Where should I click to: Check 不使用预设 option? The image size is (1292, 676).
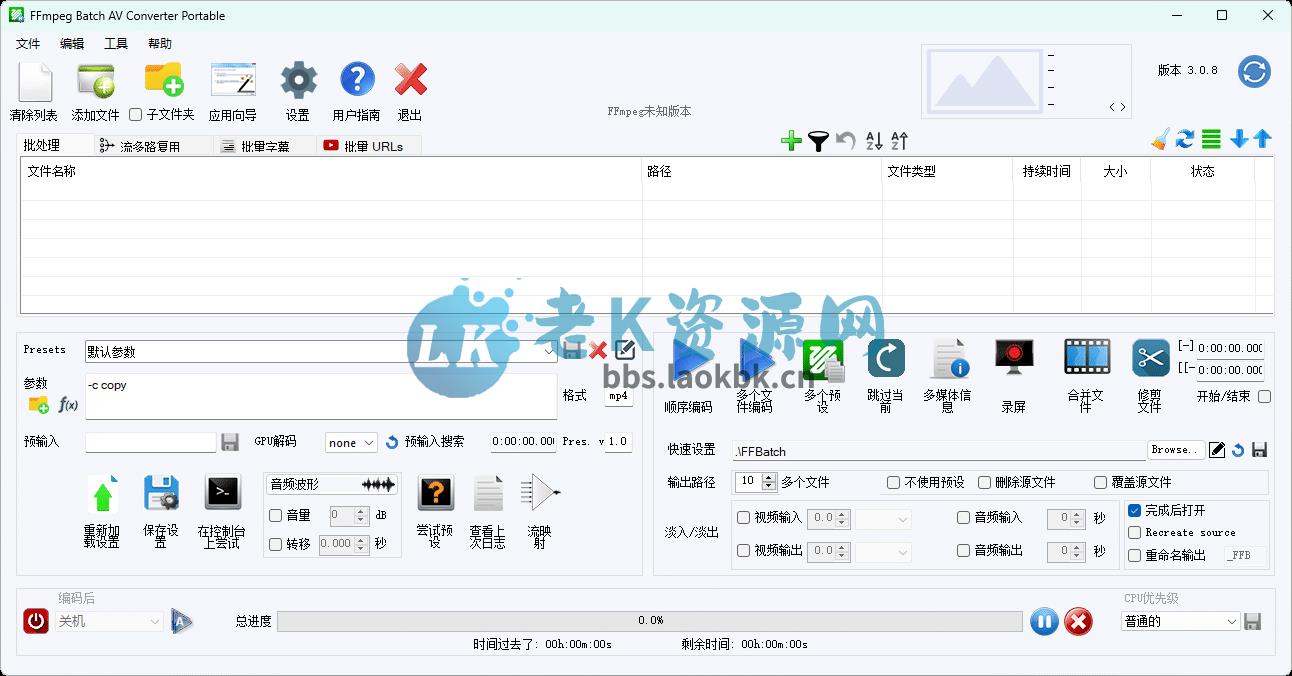(x=894, y=482)
